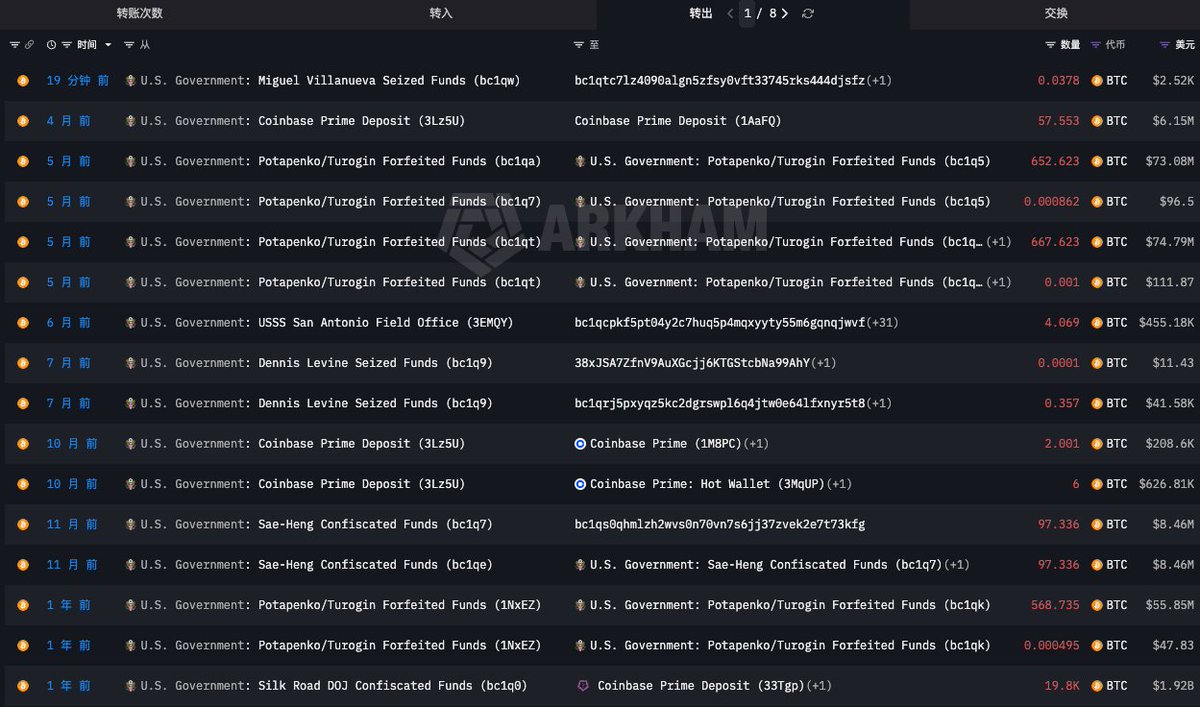Screen dimensions: 1200x707
Task: Open Miguel Villanueva Seized Funds address link
Action: (388, 80)
